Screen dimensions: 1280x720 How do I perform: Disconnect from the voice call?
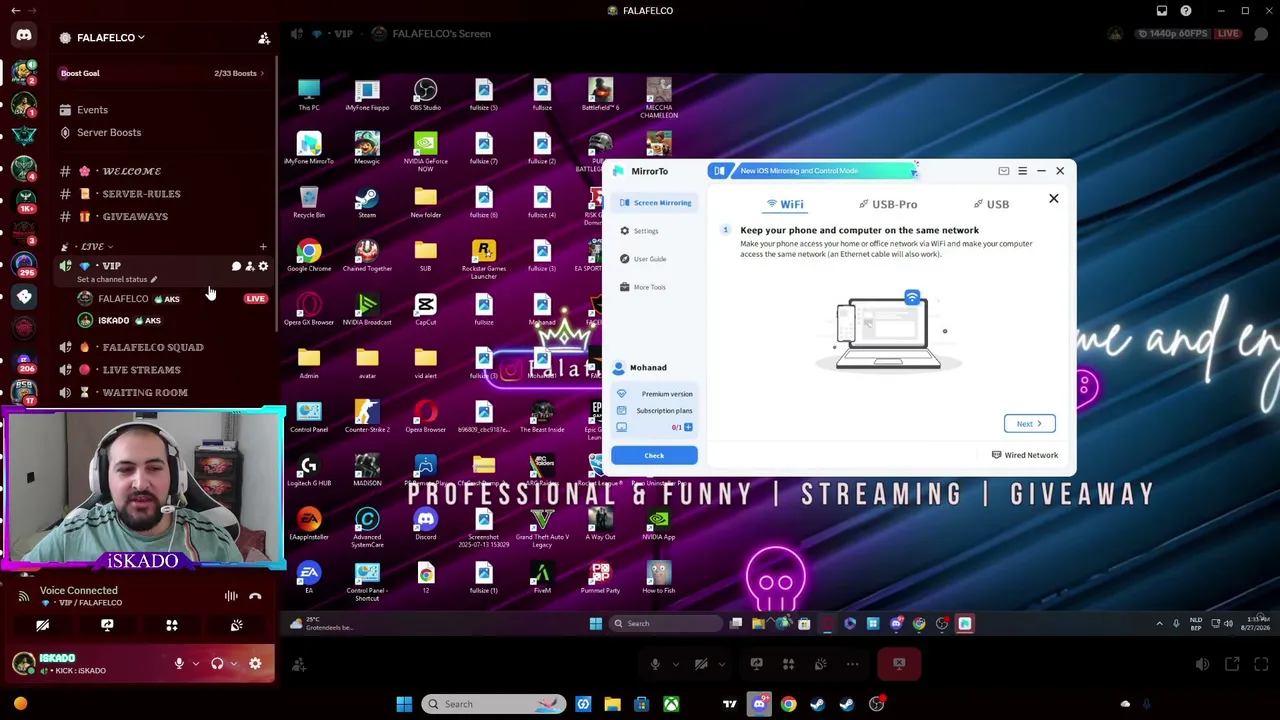pos(255,596)
